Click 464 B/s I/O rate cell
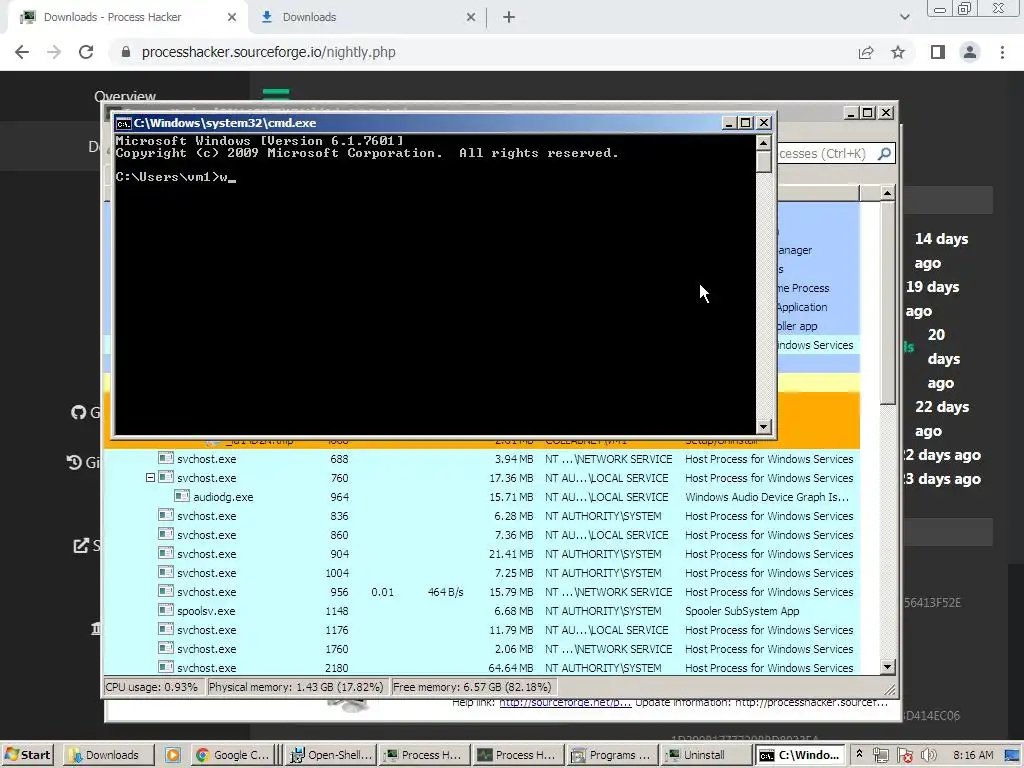 click(445, 592)
